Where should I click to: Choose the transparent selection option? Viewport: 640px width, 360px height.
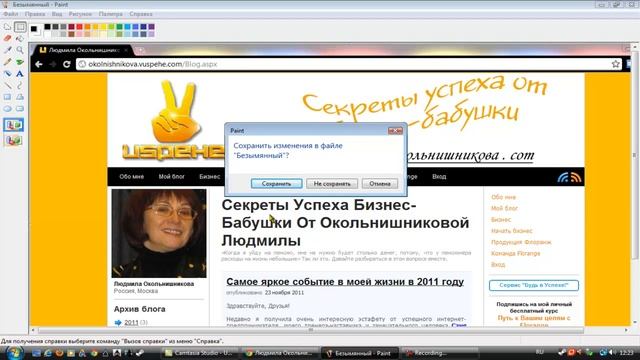(x=13, y=140)
